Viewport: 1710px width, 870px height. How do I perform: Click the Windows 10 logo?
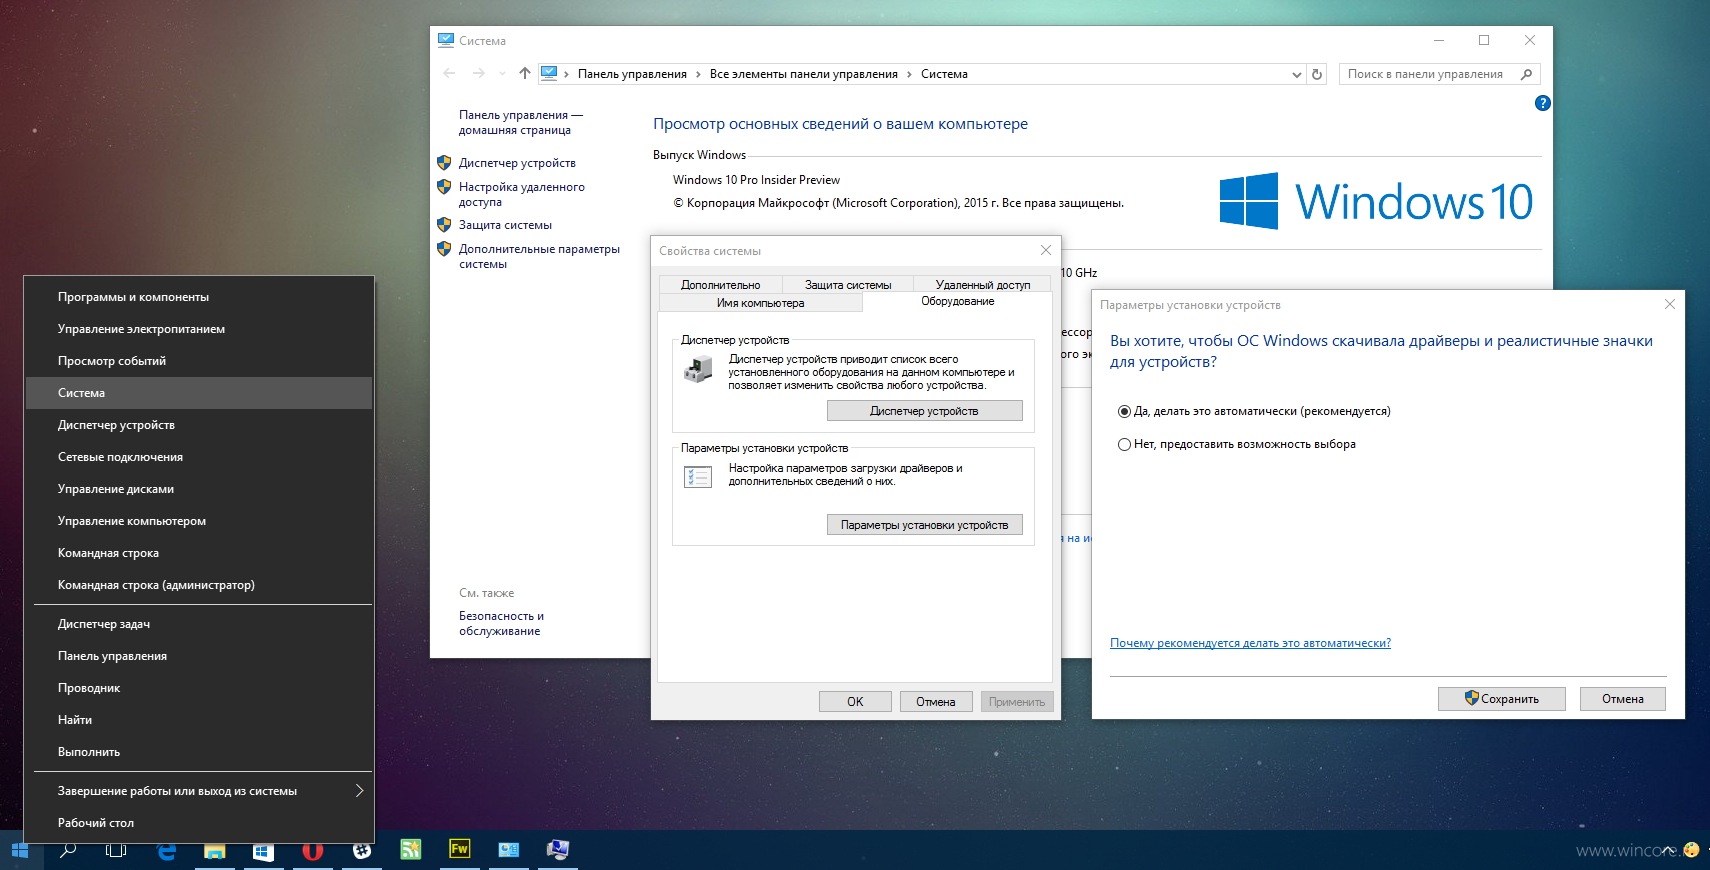point(1376,201)
